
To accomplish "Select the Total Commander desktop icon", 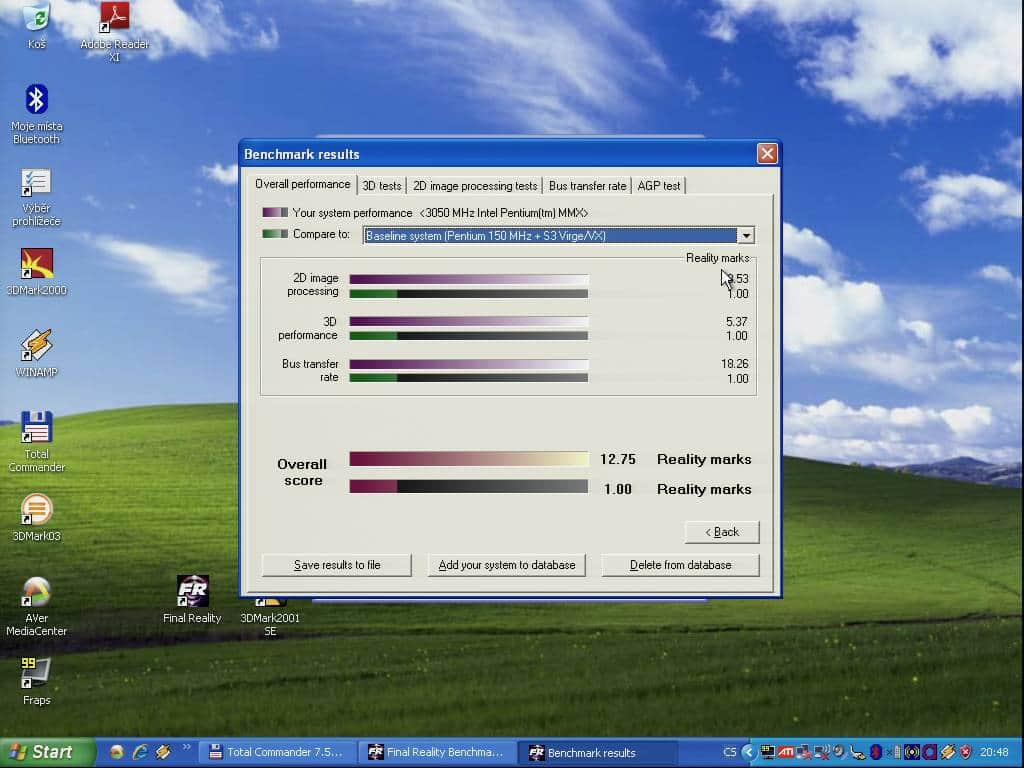I will point(37,441).
